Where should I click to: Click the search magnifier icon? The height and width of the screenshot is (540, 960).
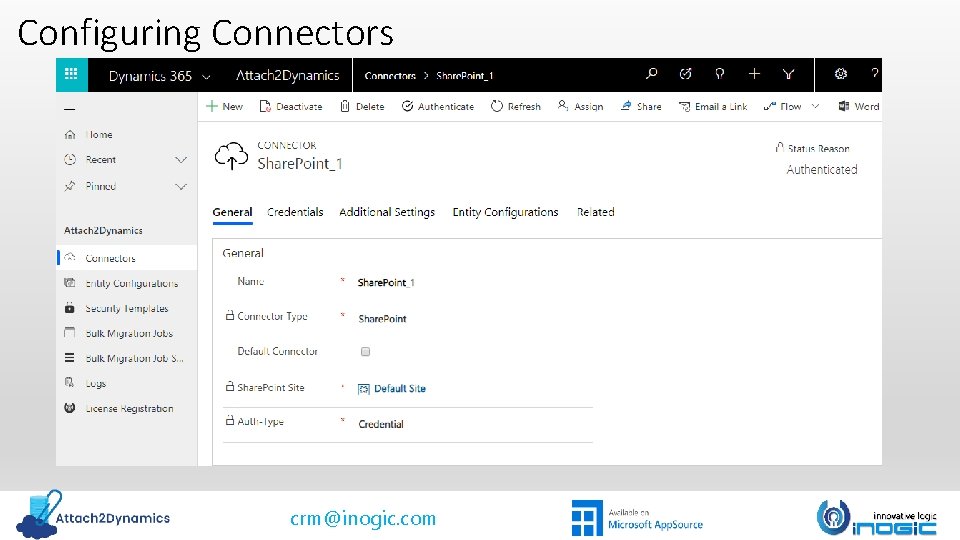(x=651, y=74)
